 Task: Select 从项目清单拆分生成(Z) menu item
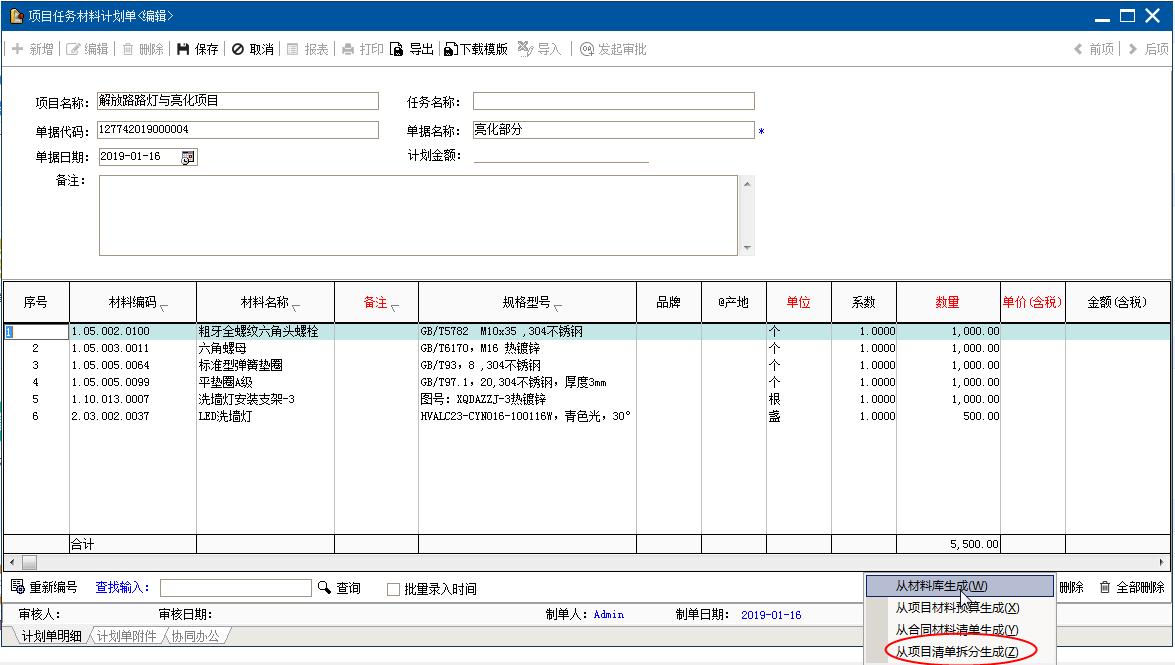click(x=957, y=652)
